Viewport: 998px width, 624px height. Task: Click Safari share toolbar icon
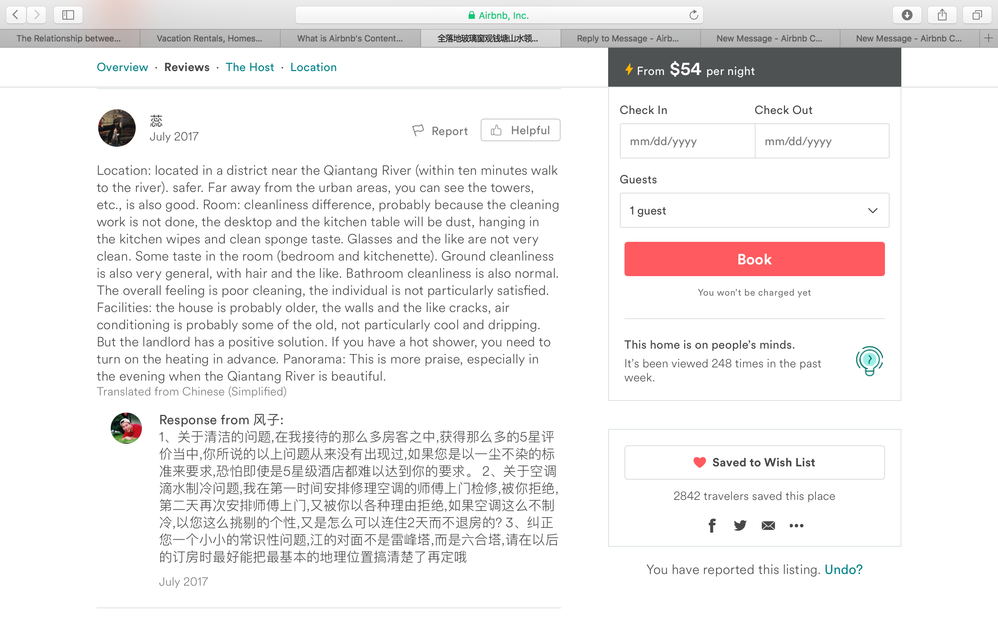(942, 15)
